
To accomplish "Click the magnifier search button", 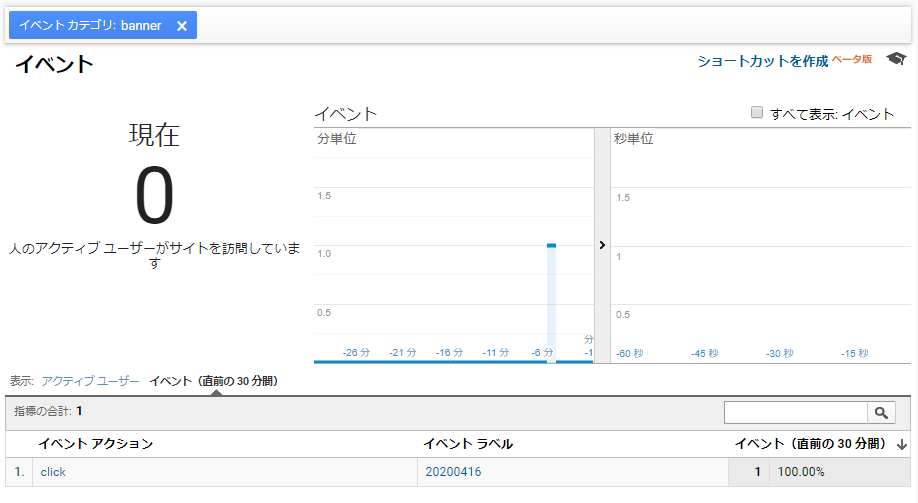I will click(x=881, y=412).
